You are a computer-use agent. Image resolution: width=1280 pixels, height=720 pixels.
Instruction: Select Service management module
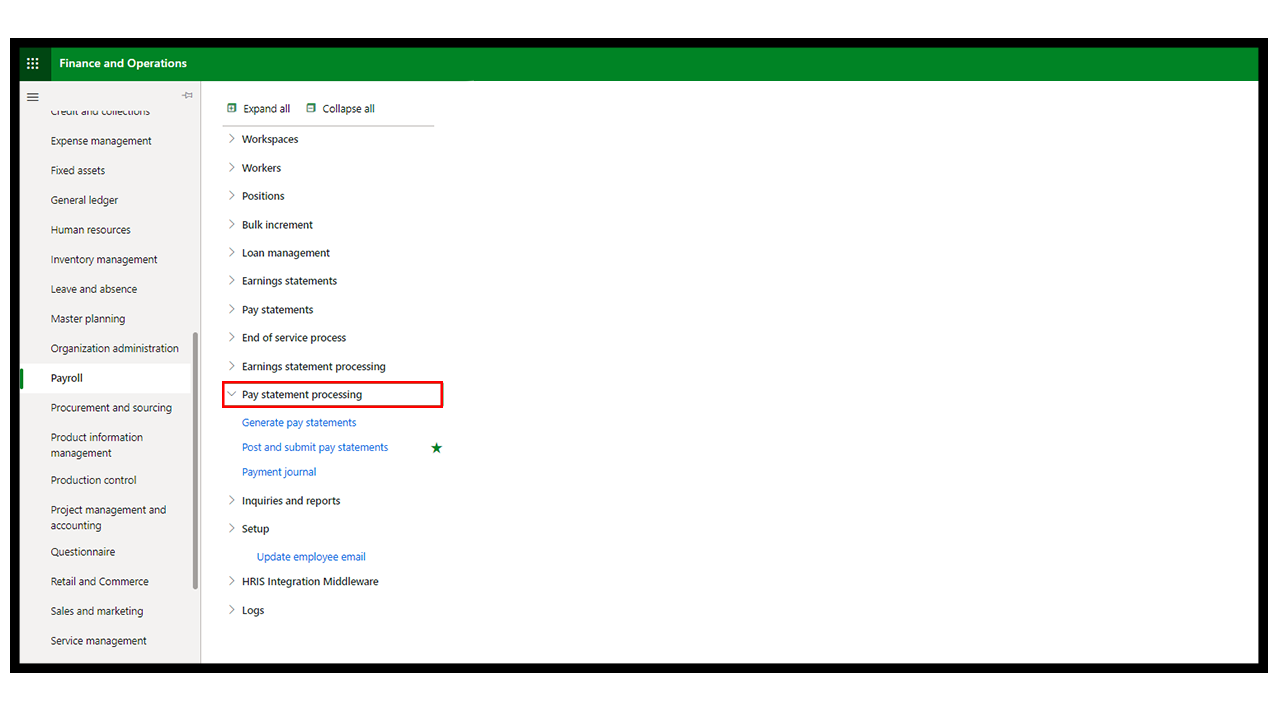[x=99, y=641]
